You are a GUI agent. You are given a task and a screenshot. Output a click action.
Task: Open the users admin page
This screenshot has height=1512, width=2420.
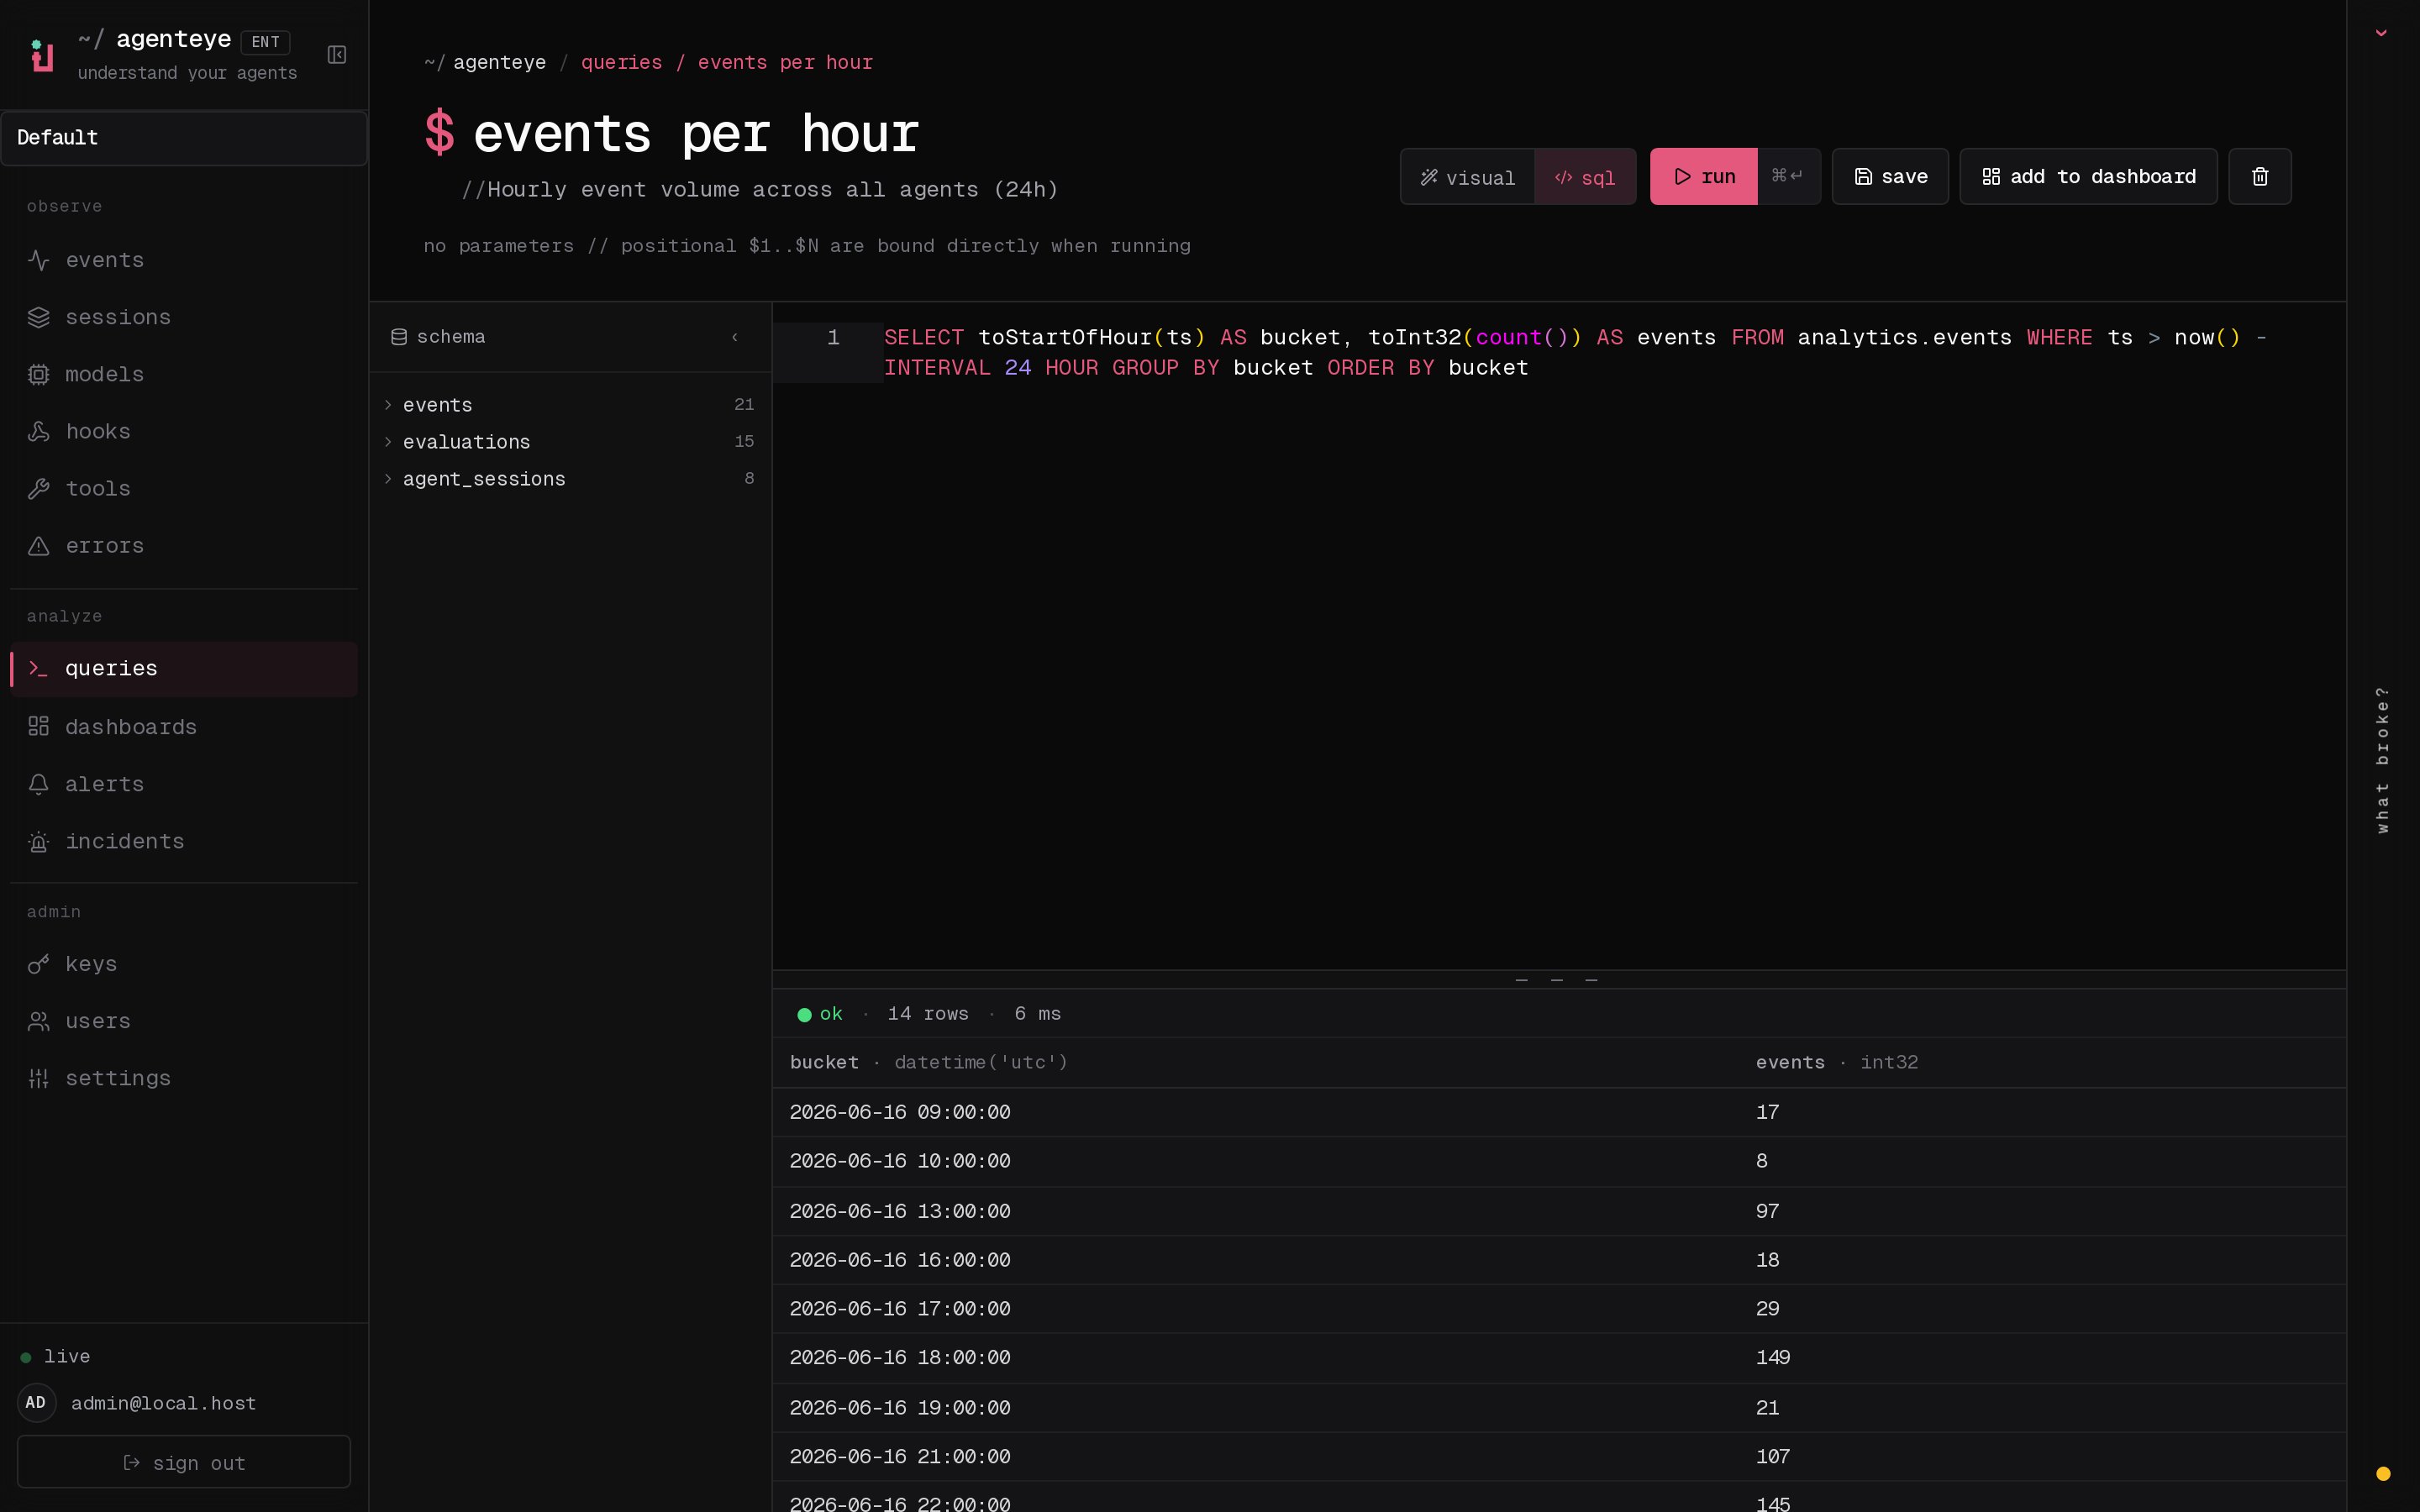coord(184,1021)
